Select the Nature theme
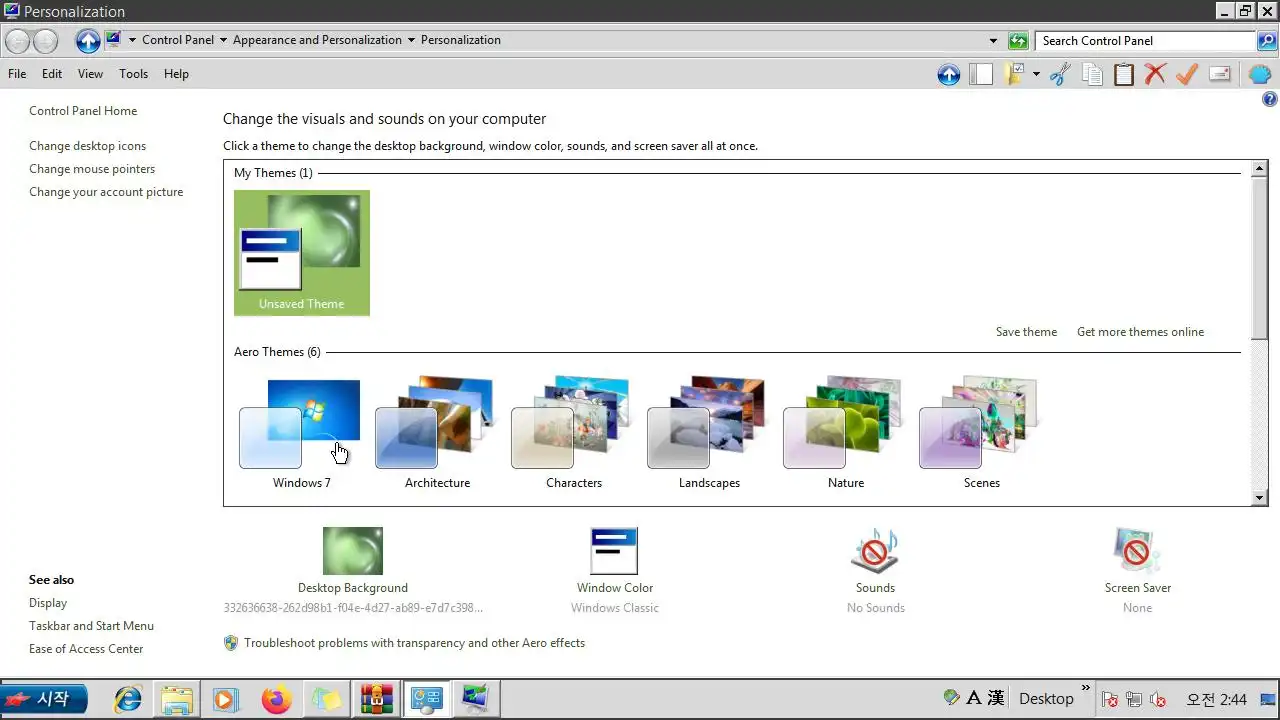Viewport: 1280px width, 720px height. point(845,432)
